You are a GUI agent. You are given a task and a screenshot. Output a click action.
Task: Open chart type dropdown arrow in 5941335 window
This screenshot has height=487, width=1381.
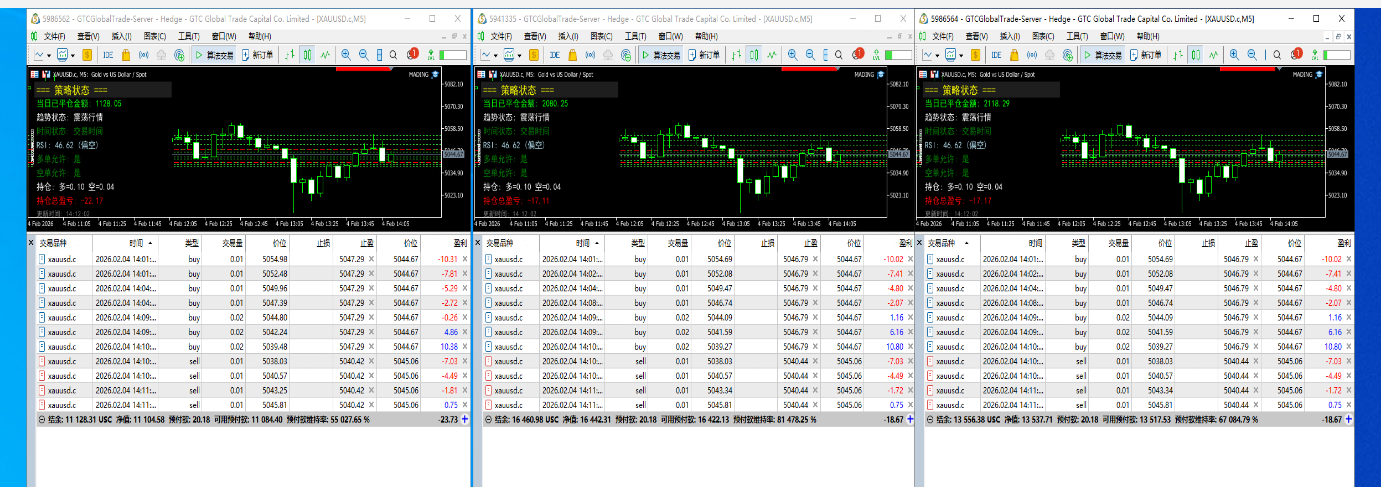point(495,56)
